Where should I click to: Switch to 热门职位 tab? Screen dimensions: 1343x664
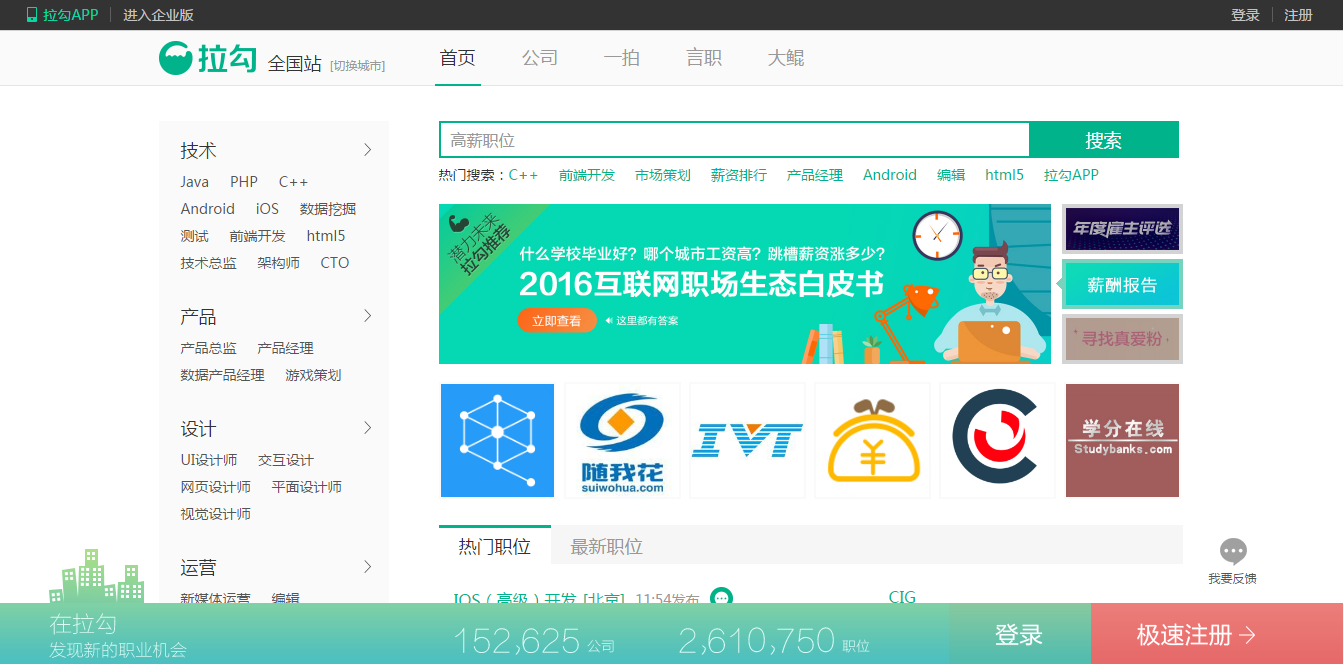pos(495,546)
